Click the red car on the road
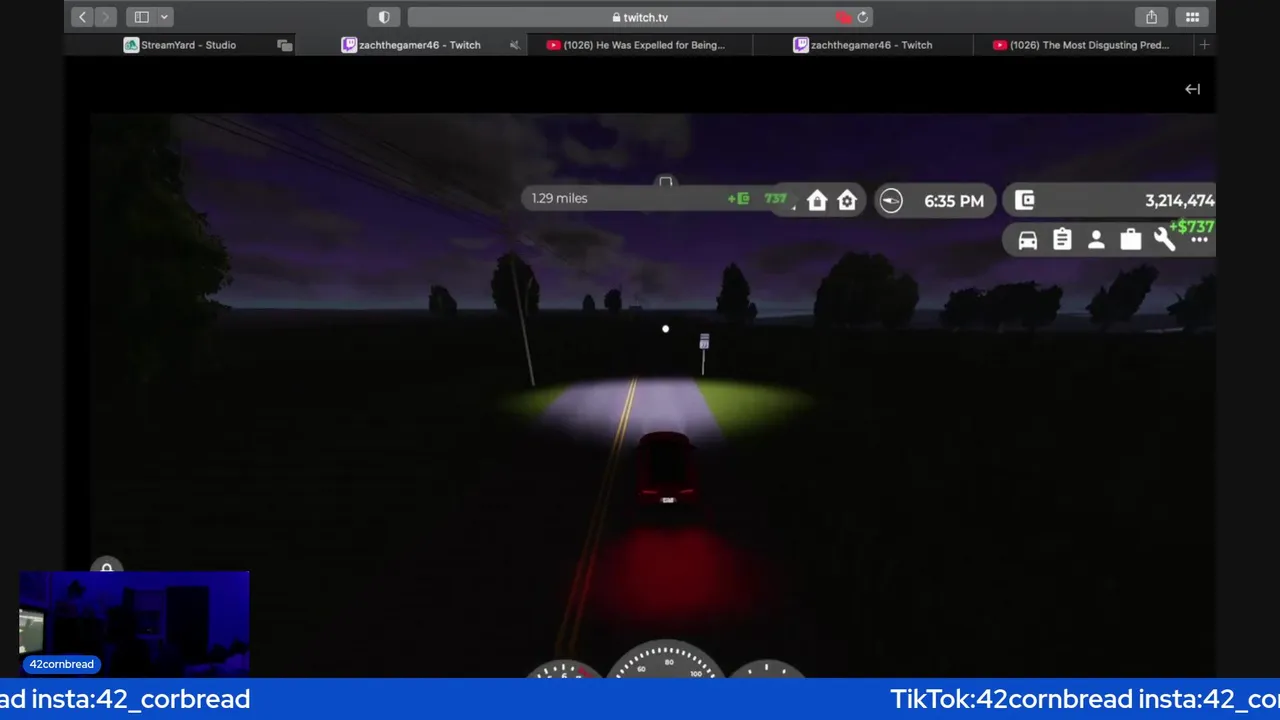The height and width of the screenshot is (720, 1280). [666, 468]
